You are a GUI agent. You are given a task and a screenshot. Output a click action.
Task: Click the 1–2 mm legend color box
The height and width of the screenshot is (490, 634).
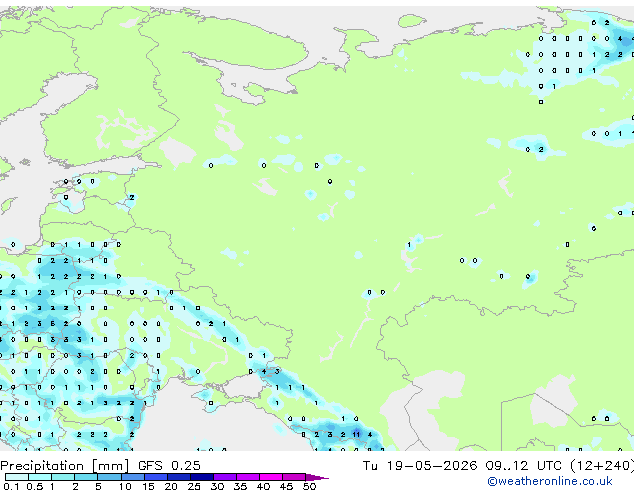click(x=63, y=477)
